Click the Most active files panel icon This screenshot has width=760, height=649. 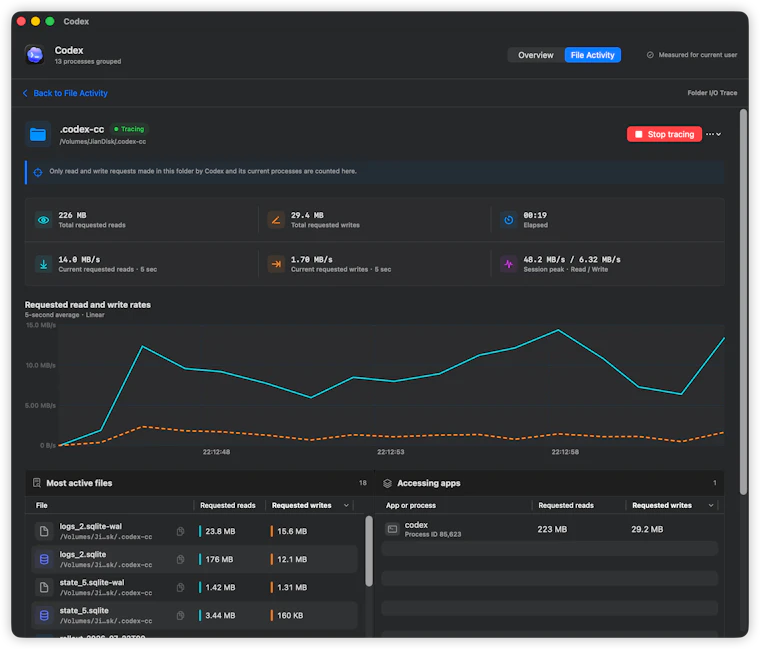pyautogui.click(x=36, y=483)
